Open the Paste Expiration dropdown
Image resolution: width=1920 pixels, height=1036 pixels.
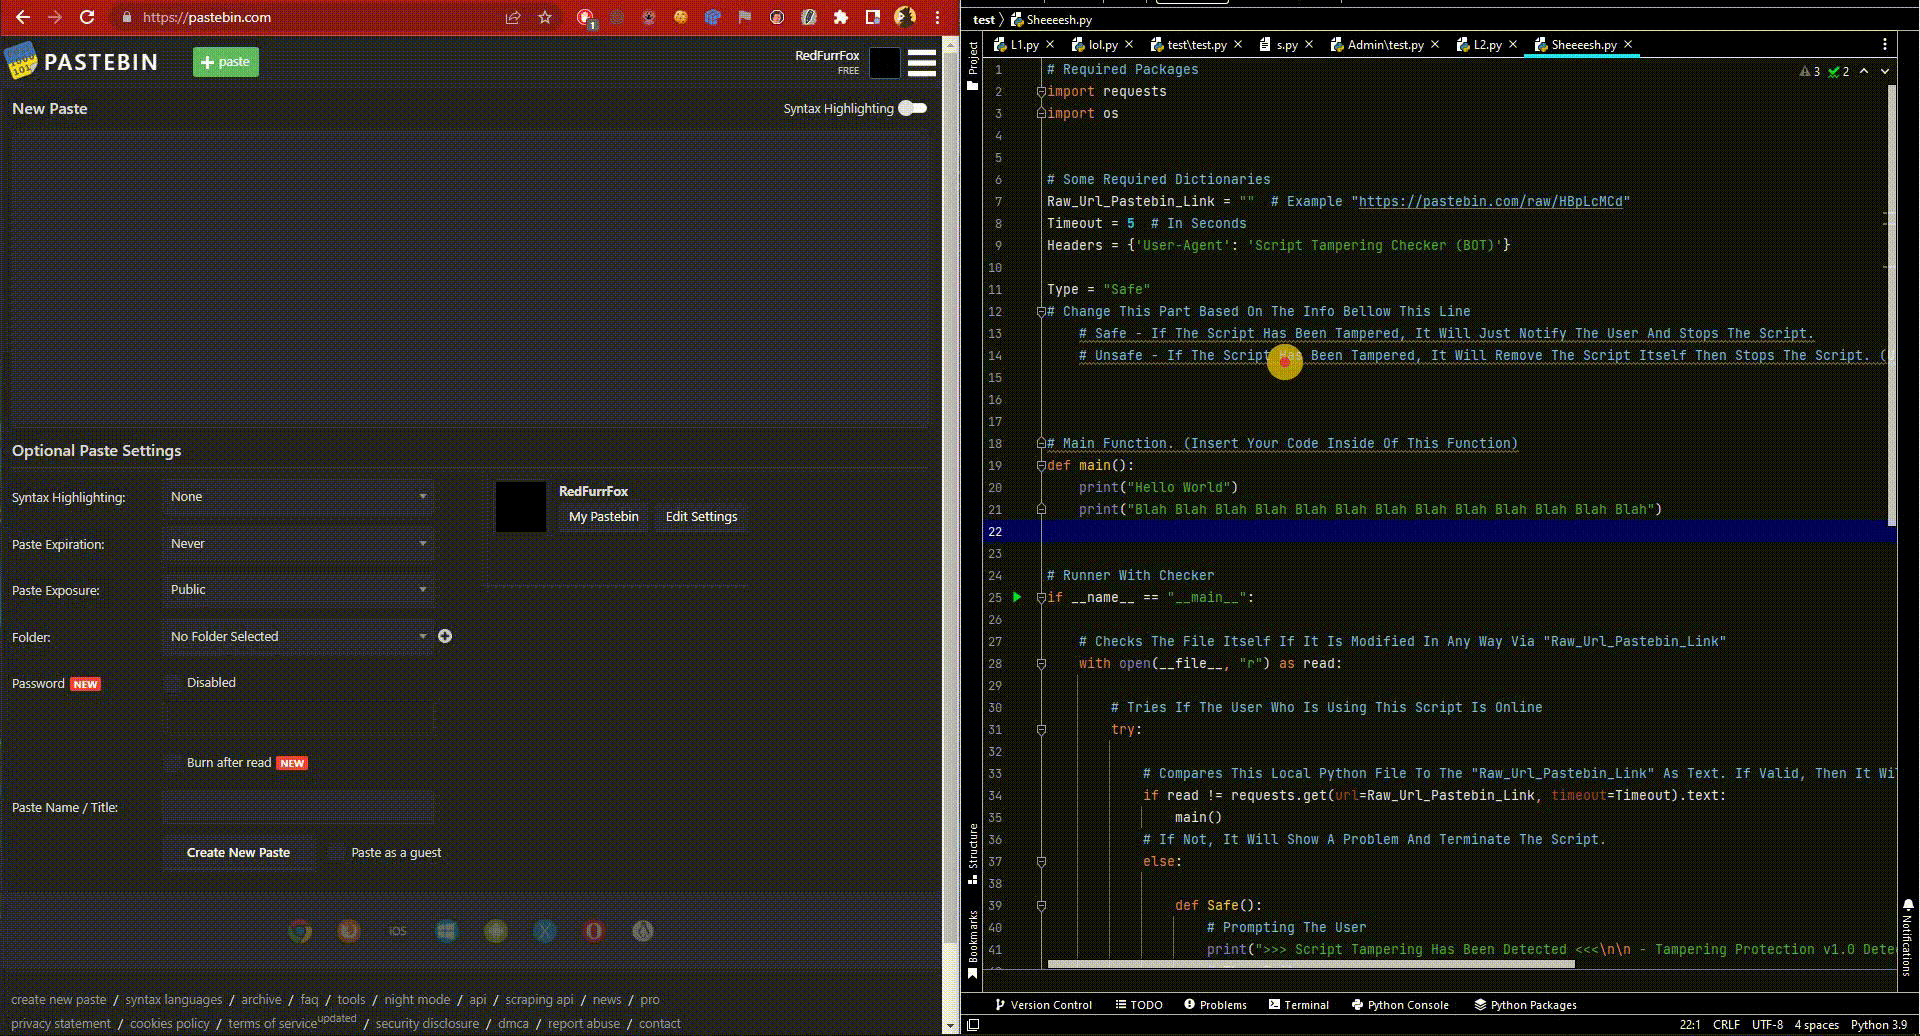click(x=298, y=544)
